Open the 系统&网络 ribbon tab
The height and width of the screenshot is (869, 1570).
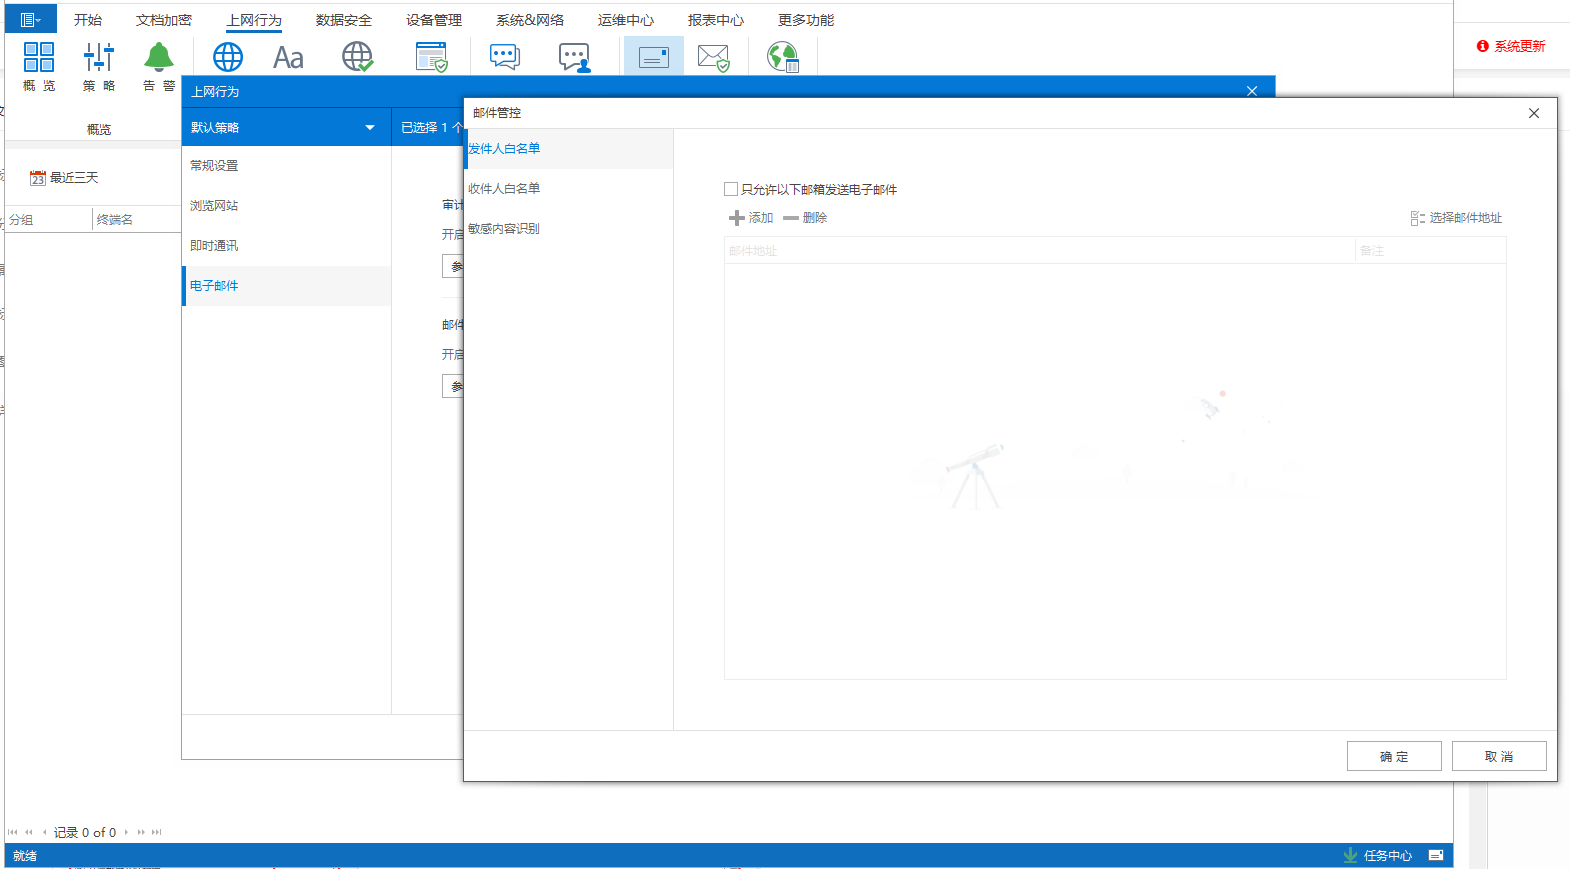(530, 20)
